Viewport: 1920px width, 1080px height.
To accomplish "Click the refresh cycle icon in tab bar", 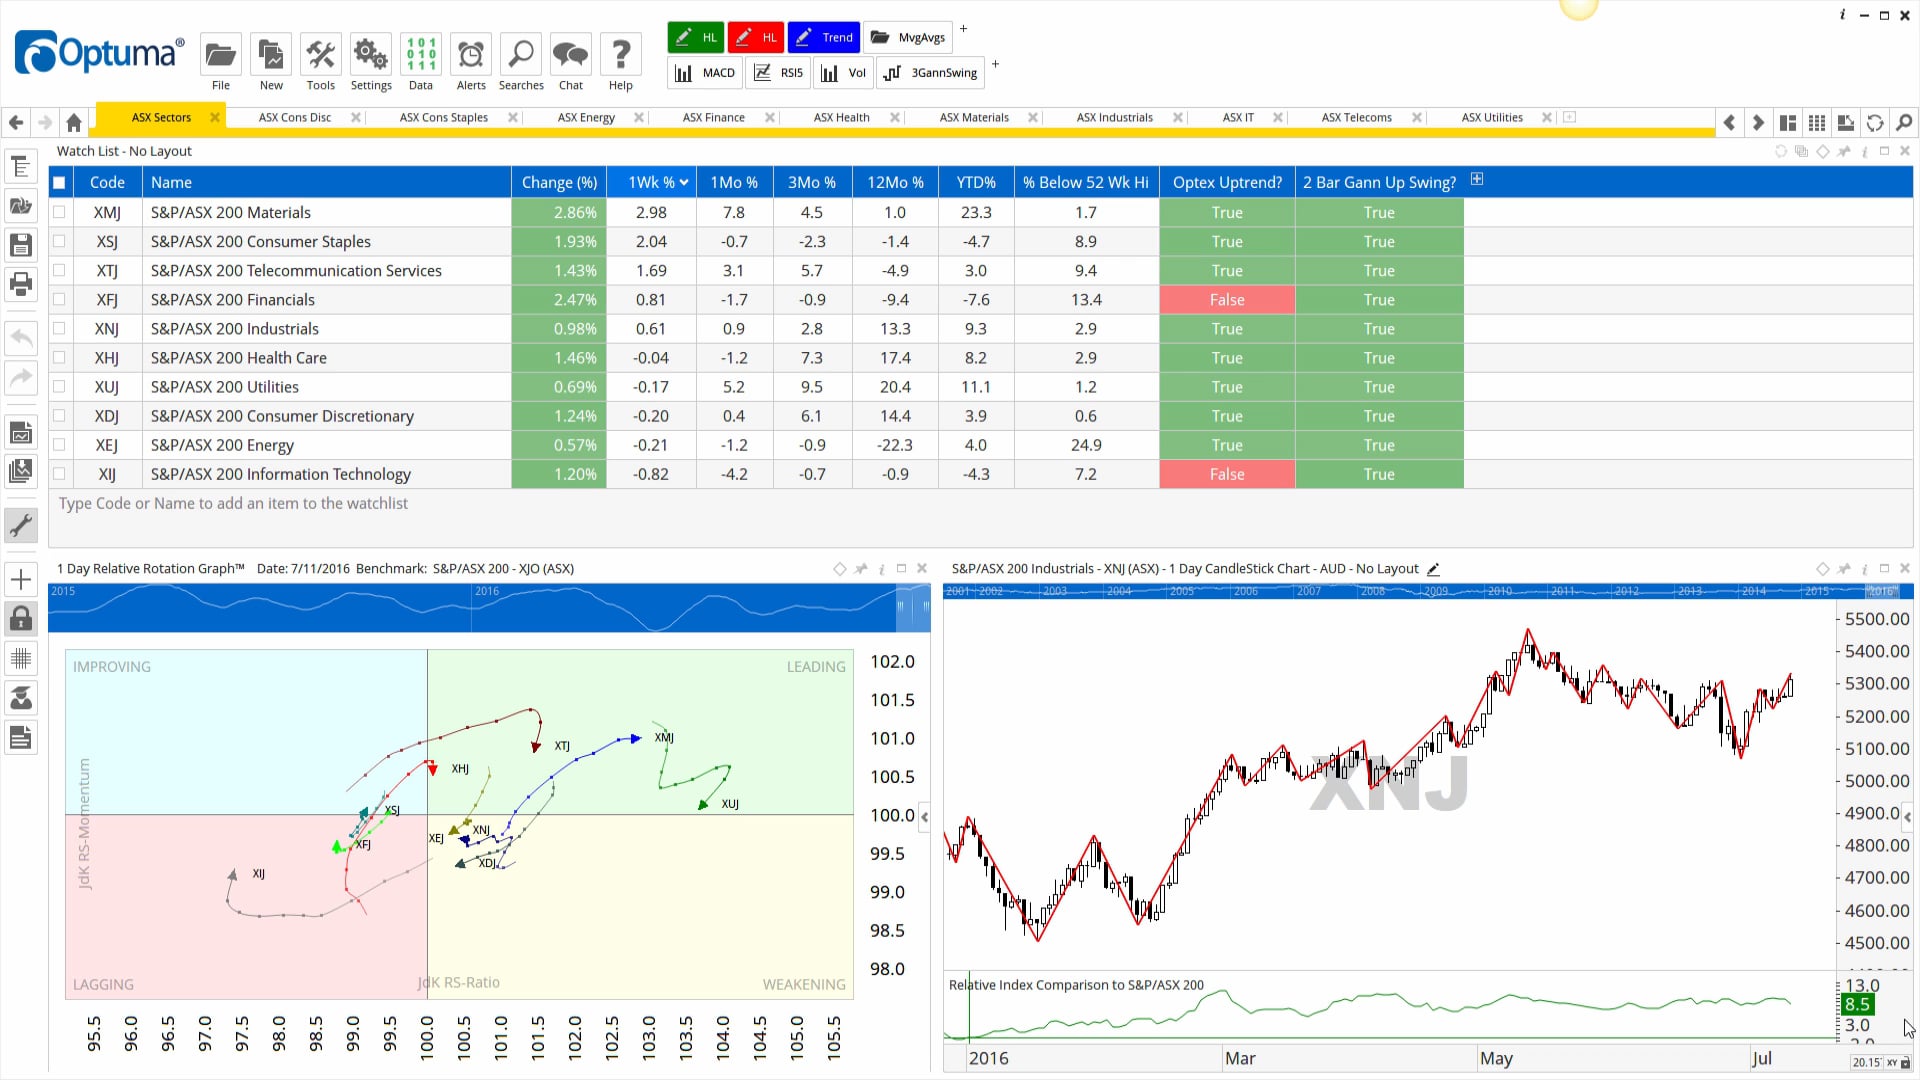I will click(1875, 122).
